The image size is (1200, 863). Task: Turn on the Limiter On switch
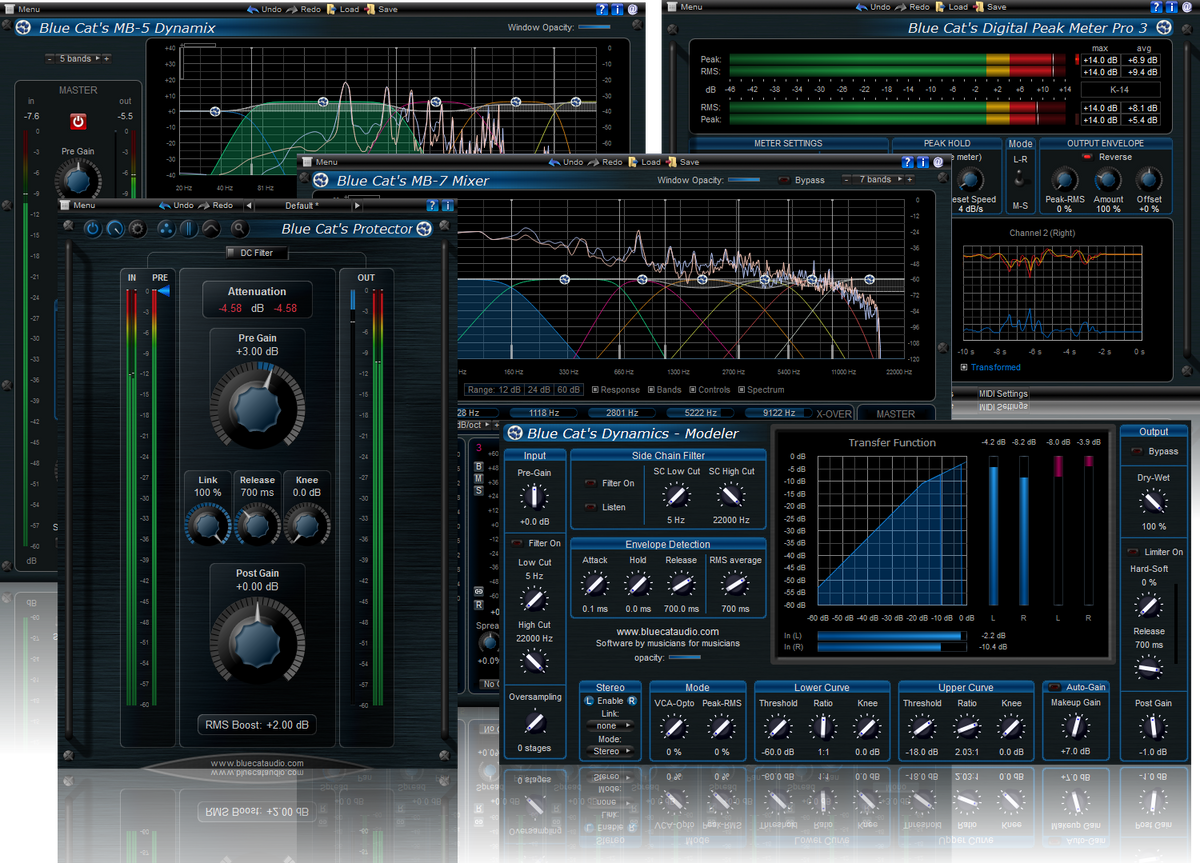point(1132,552)
